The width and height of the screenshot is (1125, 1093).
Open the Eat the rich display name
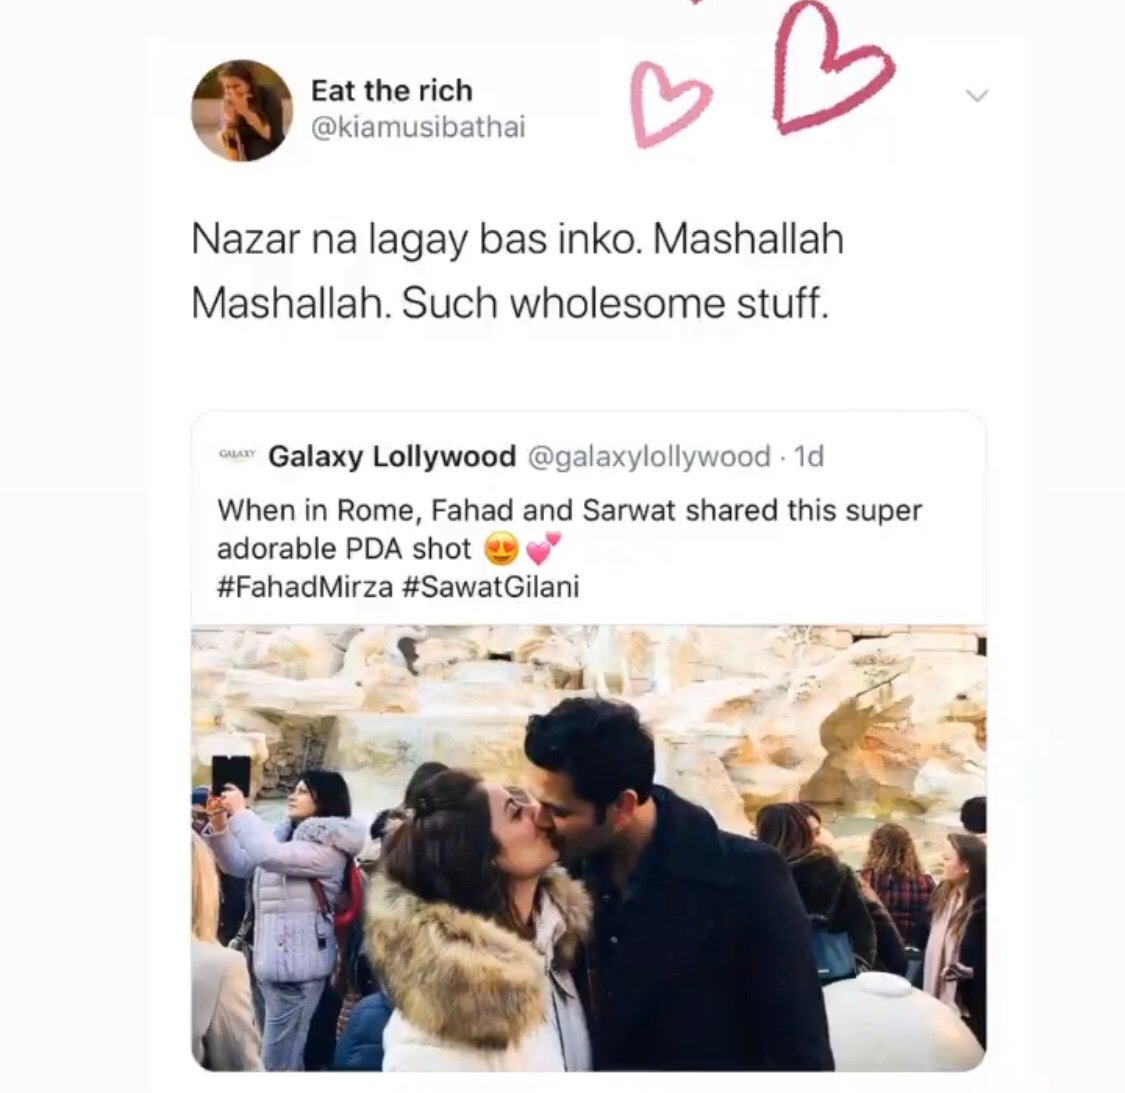pyautogui.click(x=392, y=91)
